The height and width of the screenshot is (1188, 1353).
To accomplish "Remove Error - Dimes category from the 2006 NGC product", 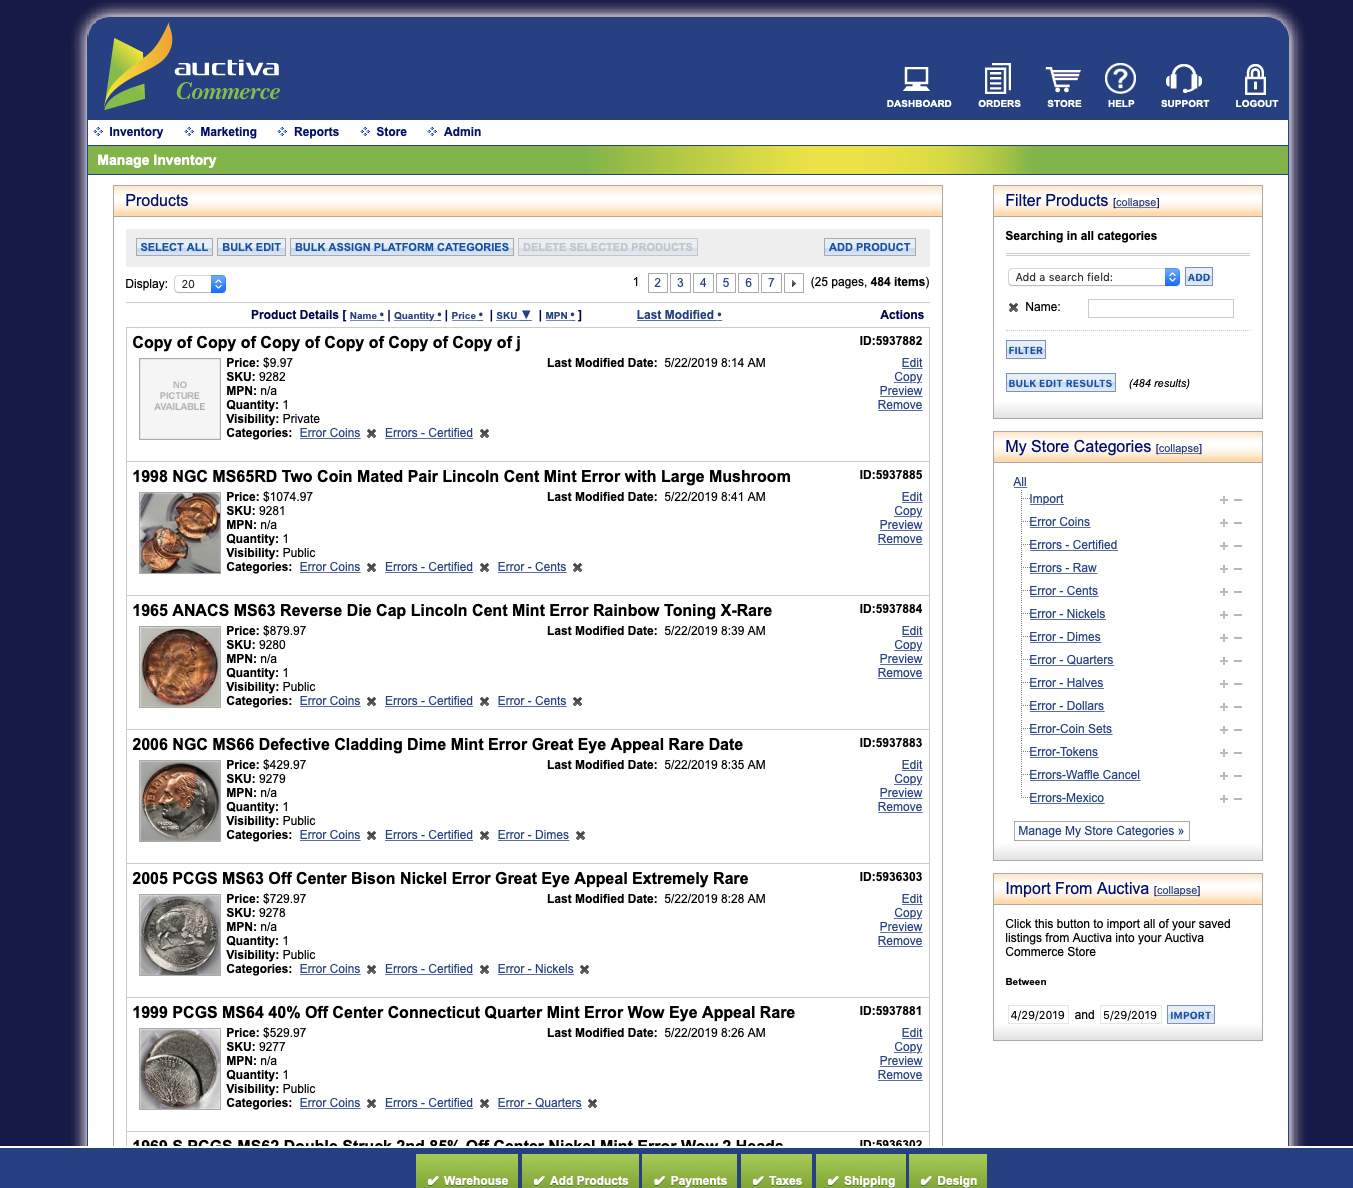I will pos(580,836).
